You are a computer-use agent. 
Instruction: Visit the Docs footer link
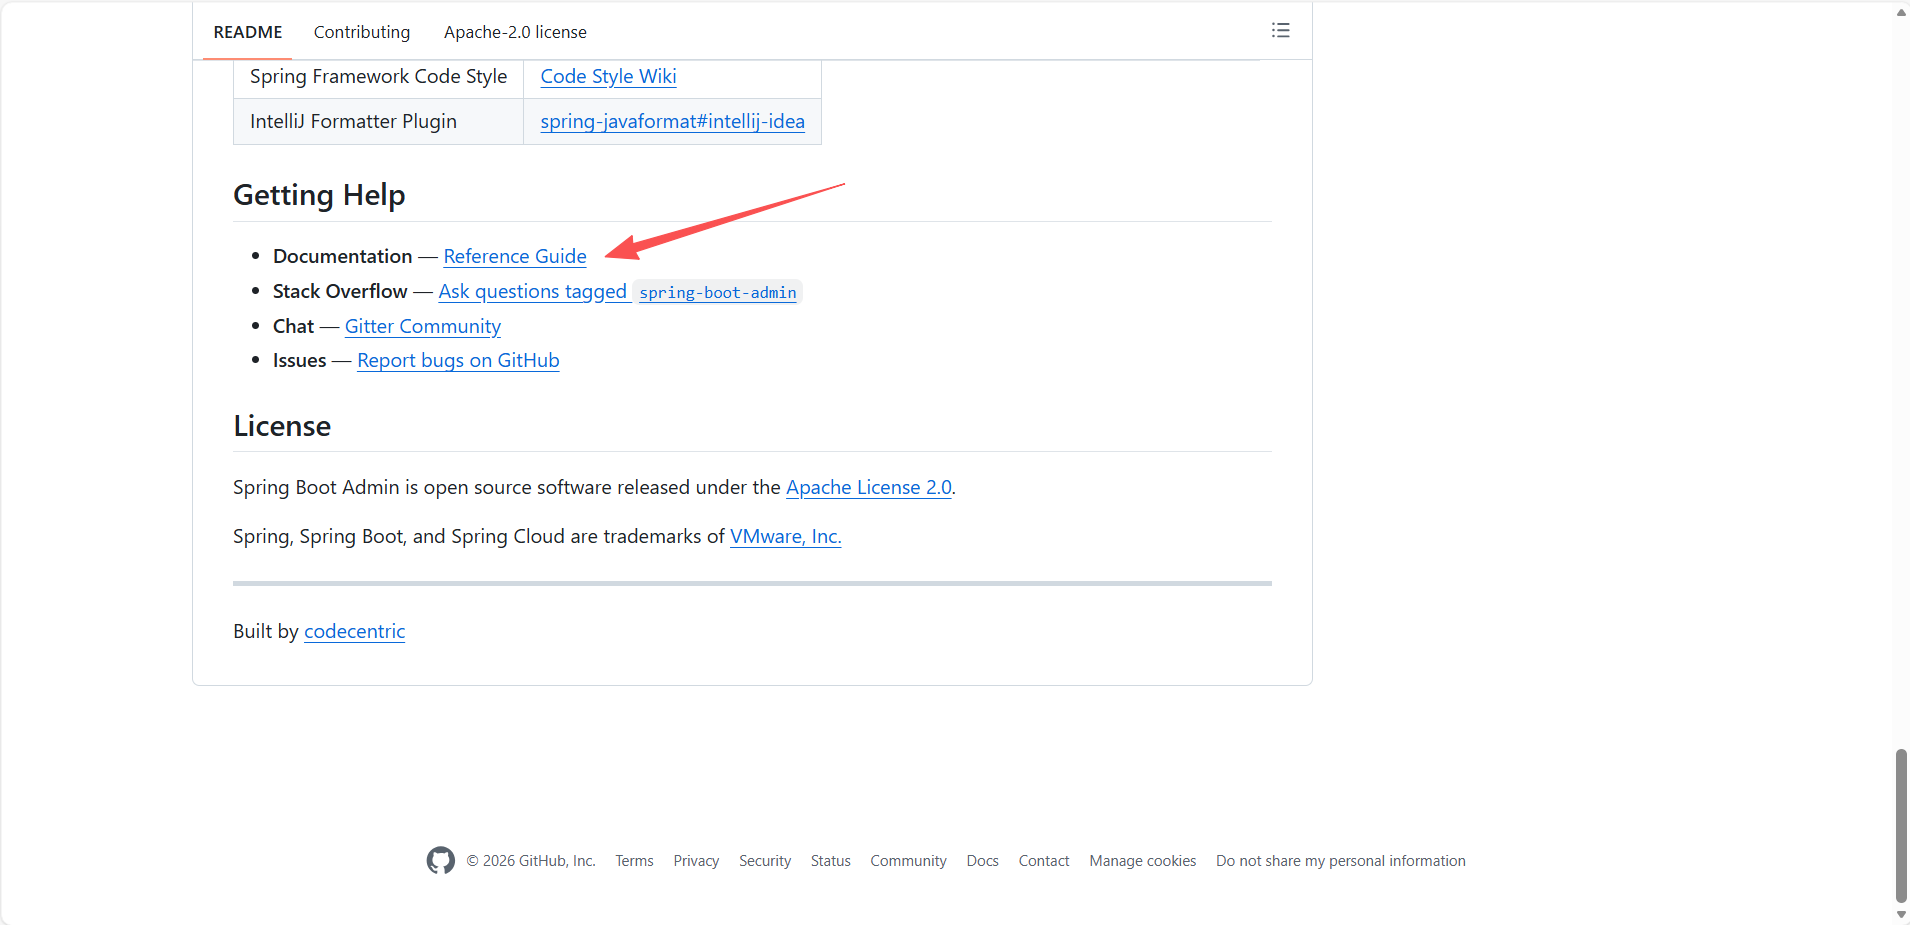tap(983, 861)
